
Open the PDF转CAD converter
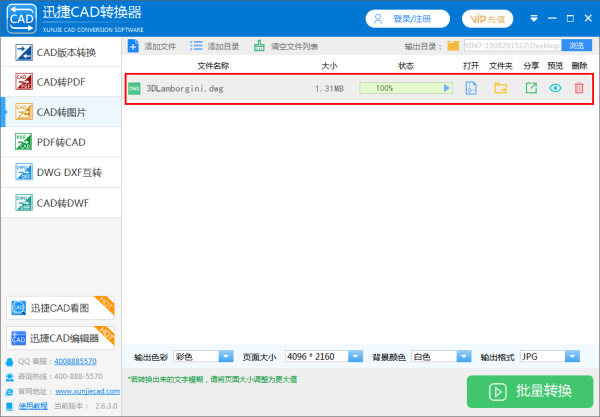click(x=61, y=142)
